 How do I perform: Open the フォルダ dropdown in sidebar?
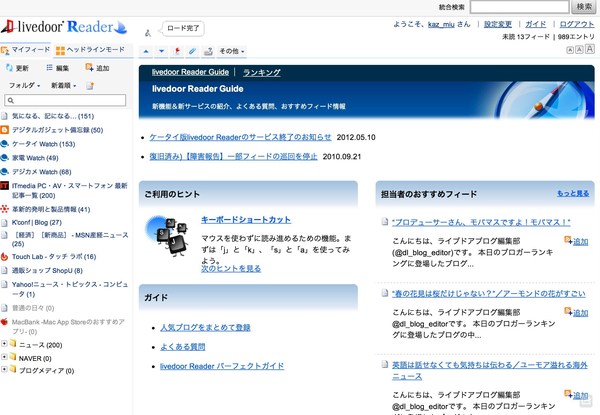coord(22,86)
